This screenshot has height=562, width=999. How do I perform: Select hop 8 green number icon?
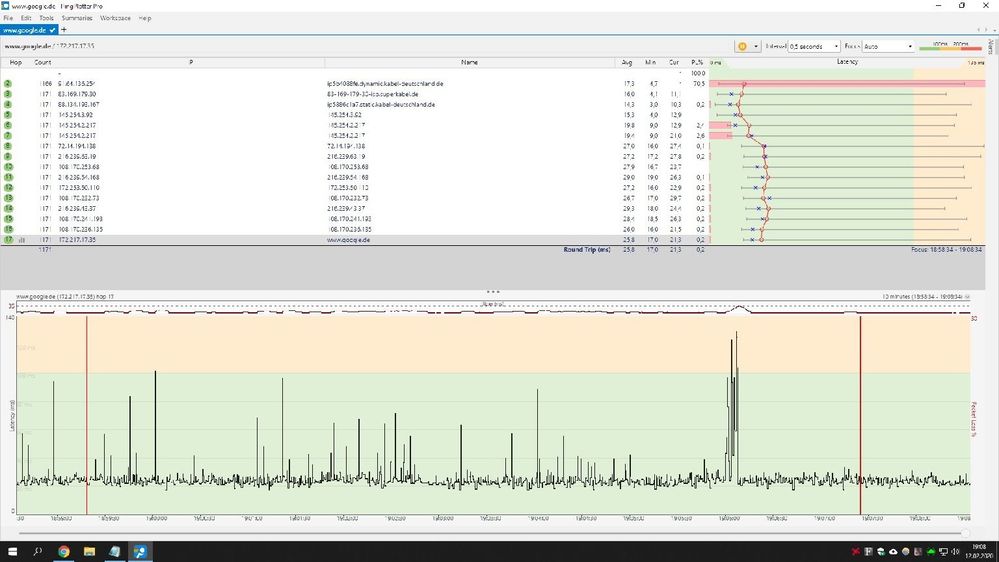[8, 146]
